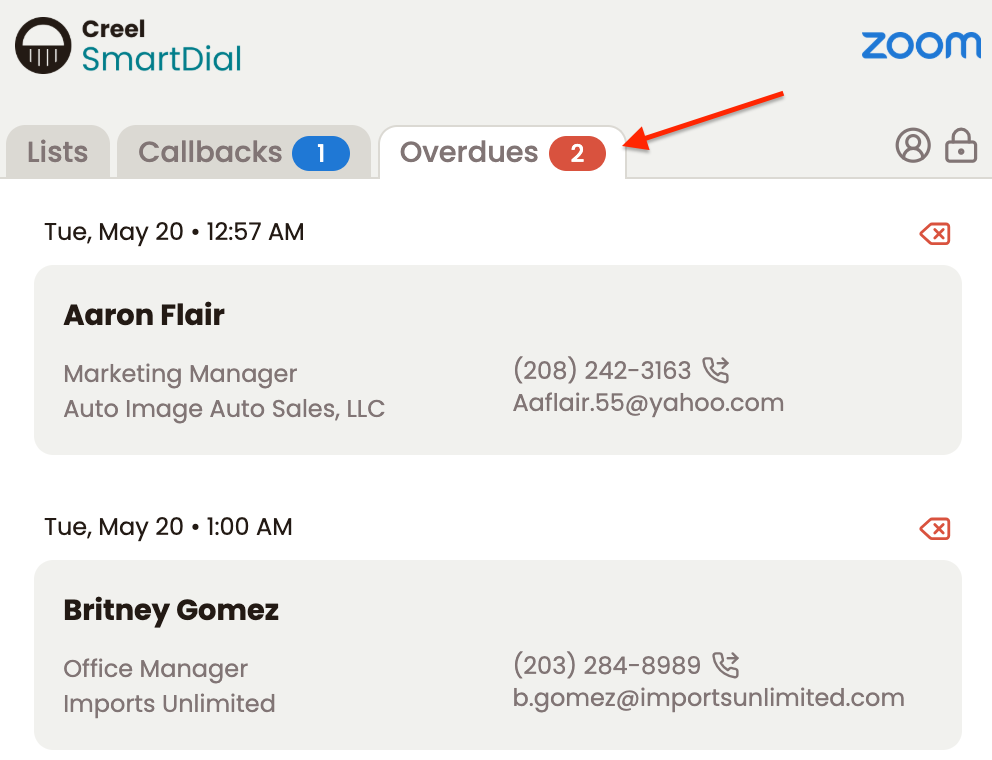Click the Creel SmartDial basket logo
Image resolution: width=992 pixels, height=760 pixels.
tap(43, 46)
